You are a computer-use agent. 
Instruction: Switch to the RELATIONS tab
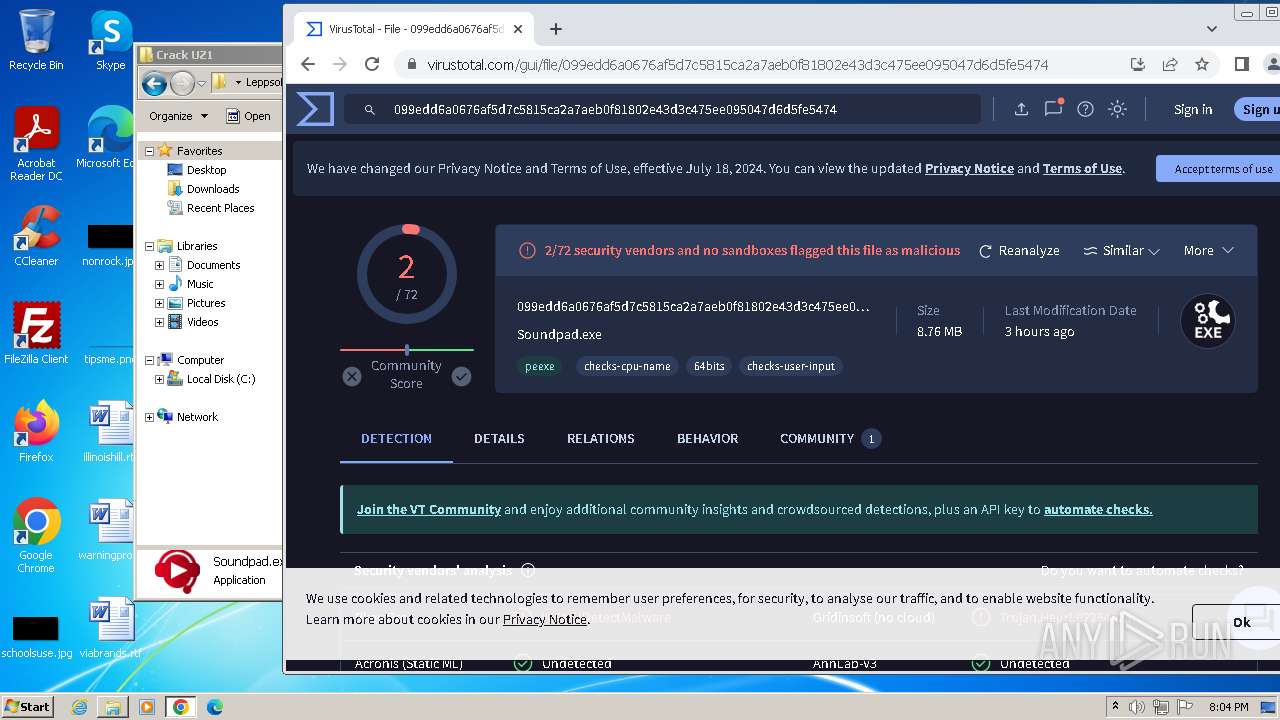coord(600,438)
